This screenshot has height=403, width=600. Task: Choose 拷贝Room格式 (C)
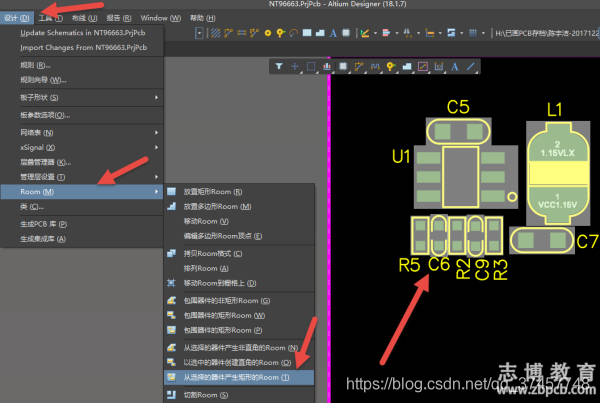coord(239,253)
